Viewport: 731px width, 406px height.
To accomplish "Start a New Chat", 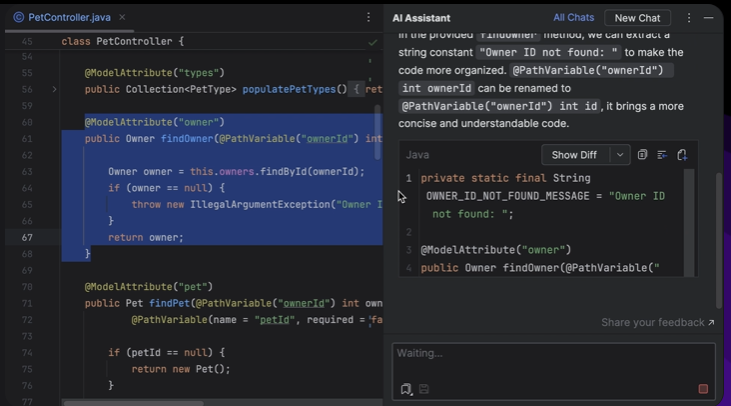I will [637, 18].
